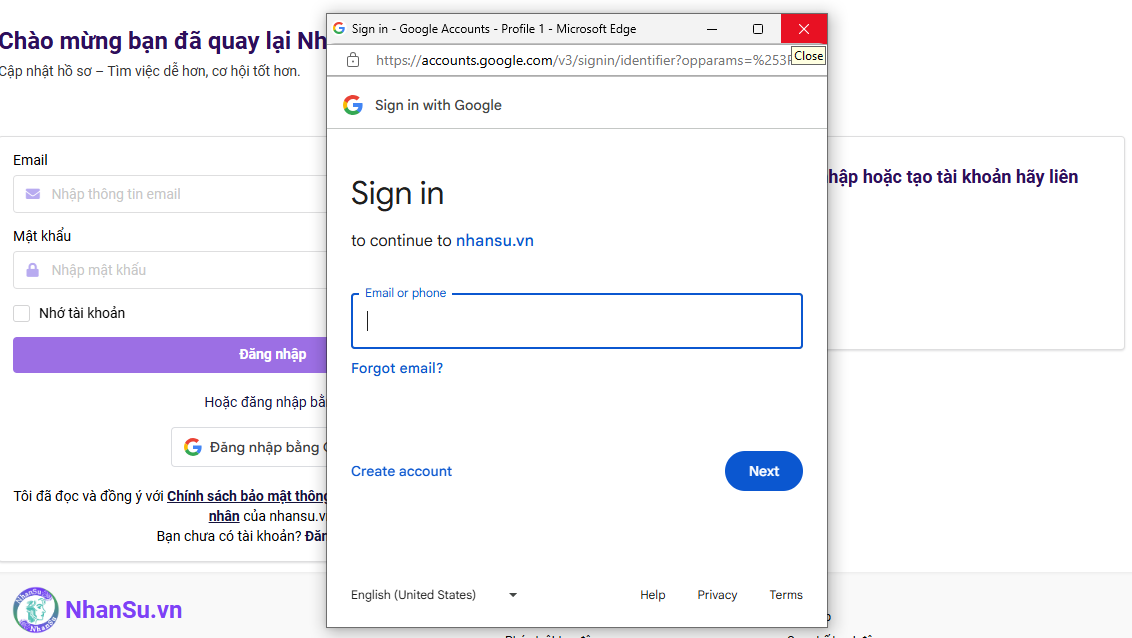Screen dimensions: 1132x638
Task: Maximize the Google sign-in popup window
Action: point(757,29)
